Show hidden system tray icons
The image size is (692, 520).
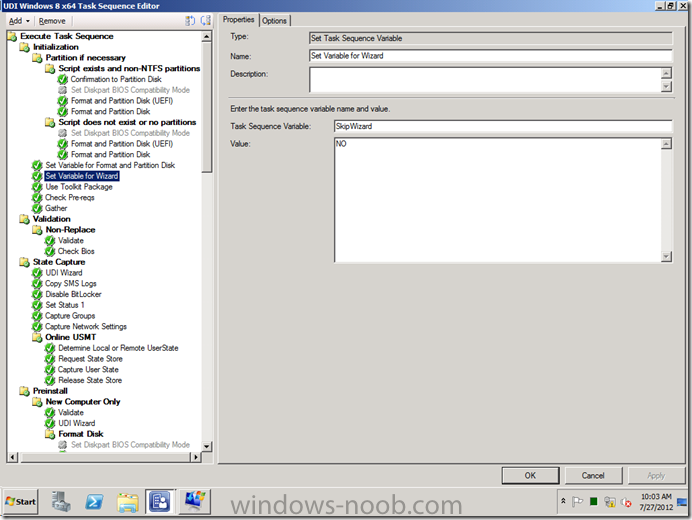click(563, 501)
